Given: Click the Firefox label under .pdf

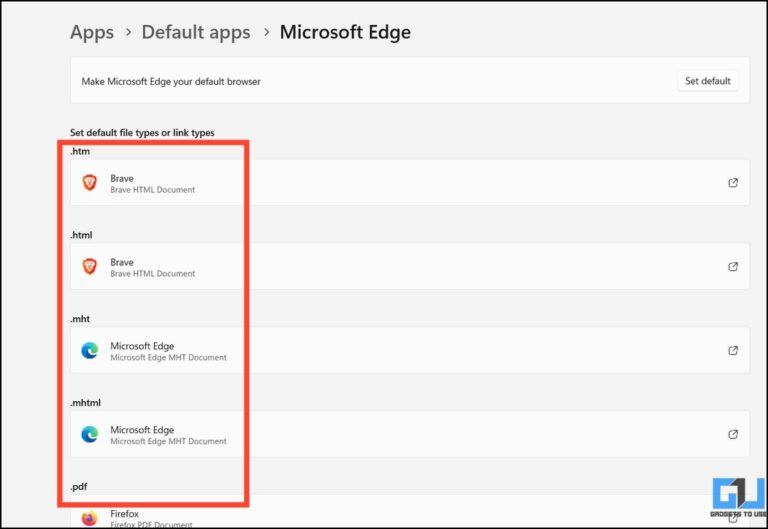Looking at the screenshot, I should coord(124,514).
